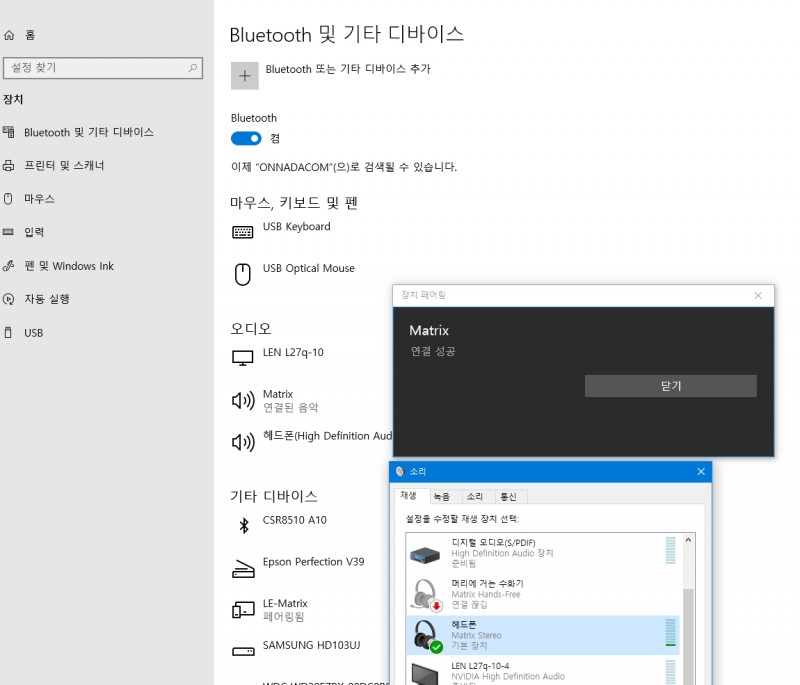This screenshot has height=685, width=800.
Task: Turn off the Bluetooth toggle switch
Action: coord(246,138)
